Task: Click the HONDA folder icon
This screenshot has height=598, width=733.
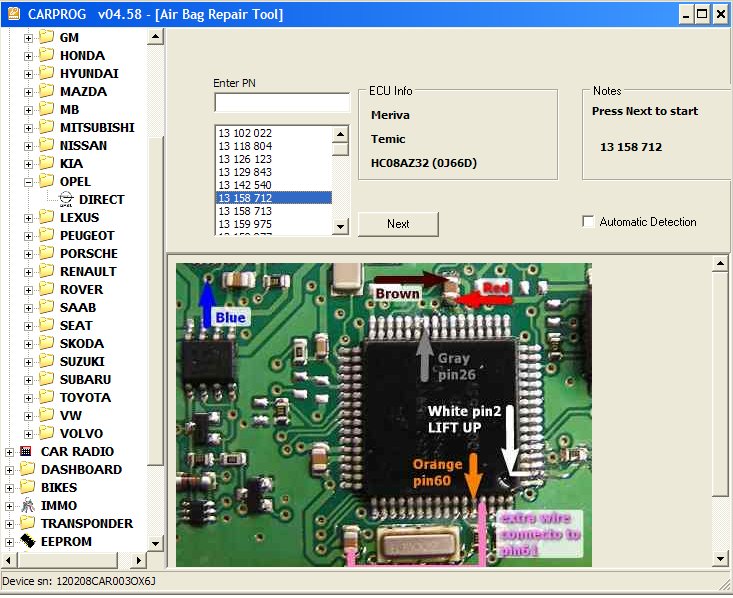Action: (46, 55)
